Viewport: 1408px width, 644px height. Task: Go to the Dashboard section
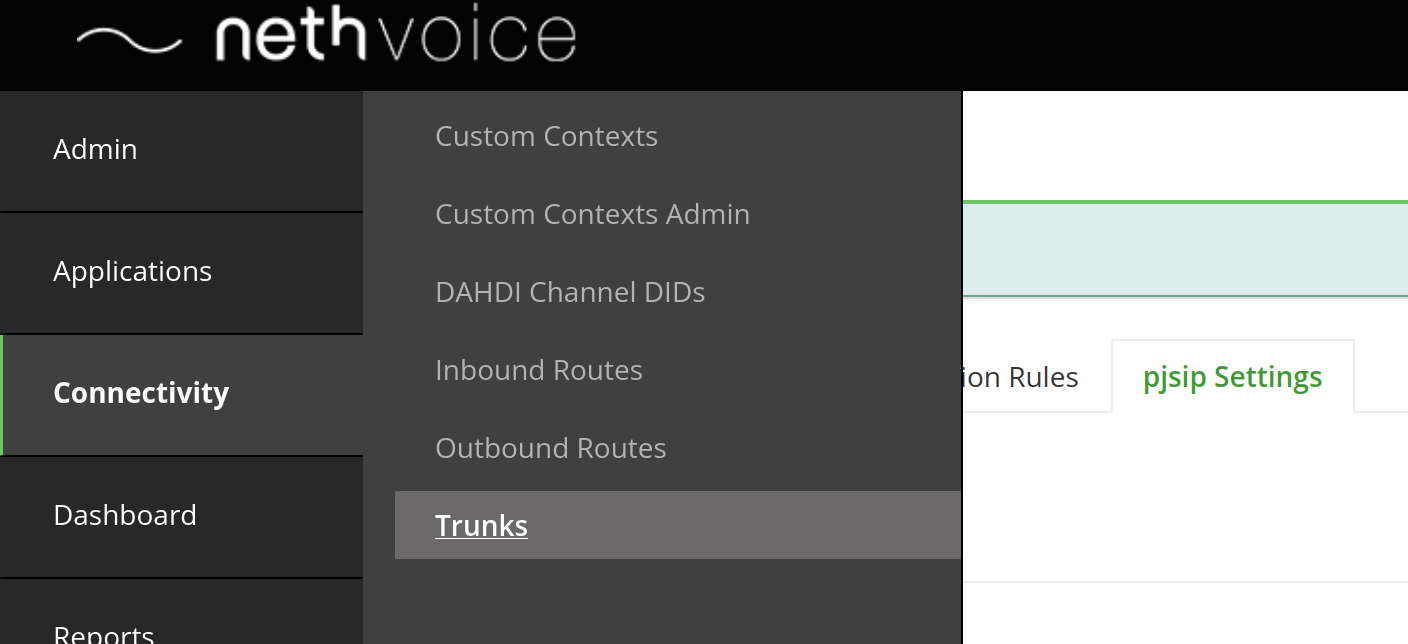[x=181, y=516]
